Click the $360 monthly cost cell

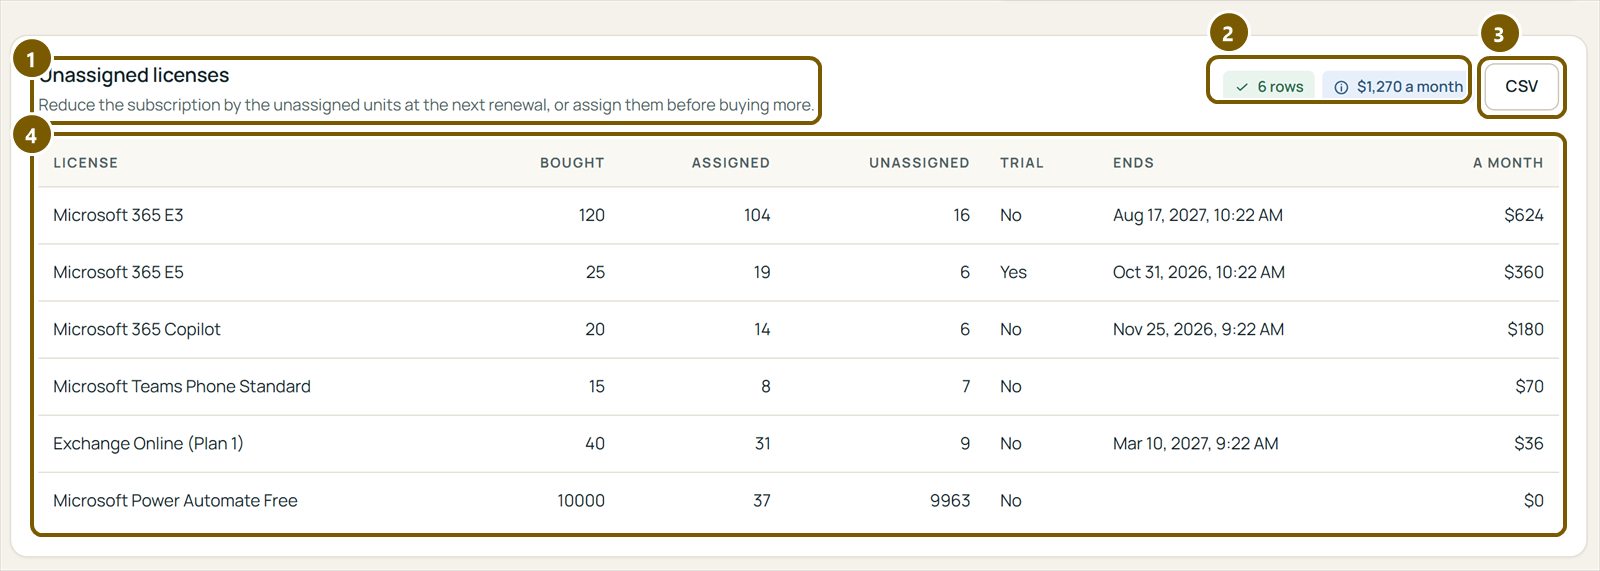1523,272
